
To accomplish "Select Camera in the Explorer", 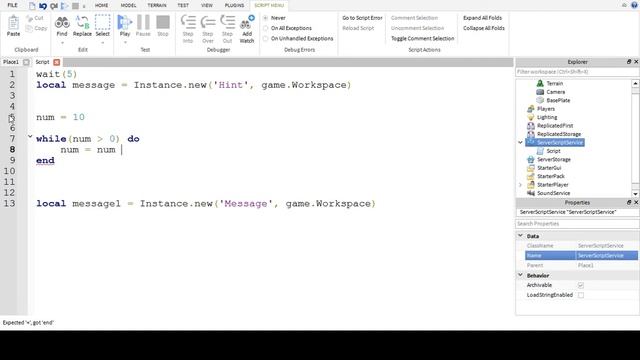I will click(x=555, y=92).
